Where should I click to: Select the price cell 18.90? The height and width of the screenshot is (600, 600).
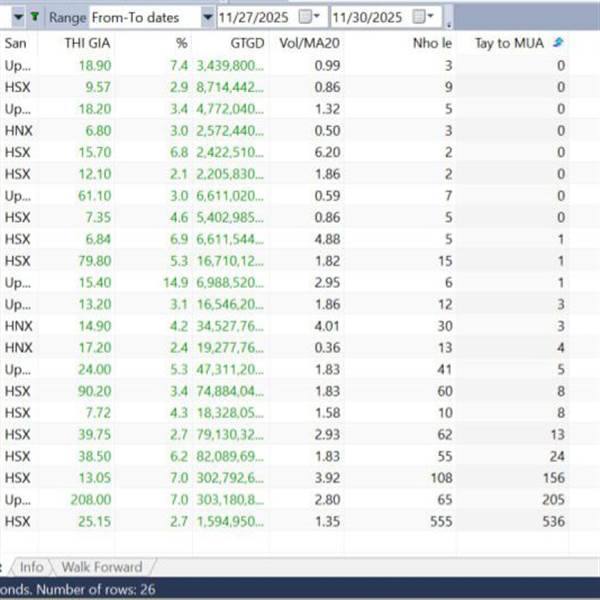coord(95,65)
